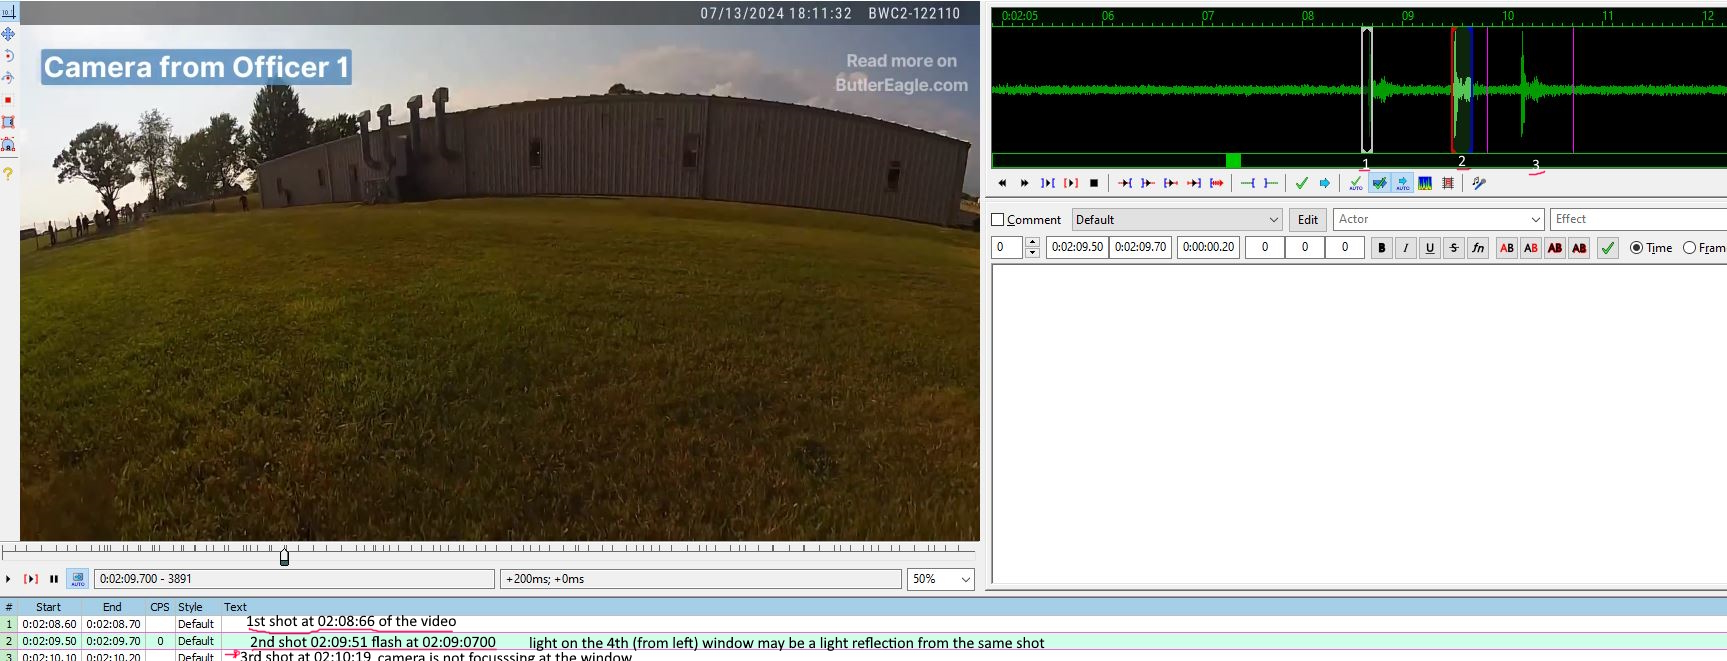The width and height of the screenshot is (1727, 661).
Task: Select the rectangular clip tool
Action: 8,122
